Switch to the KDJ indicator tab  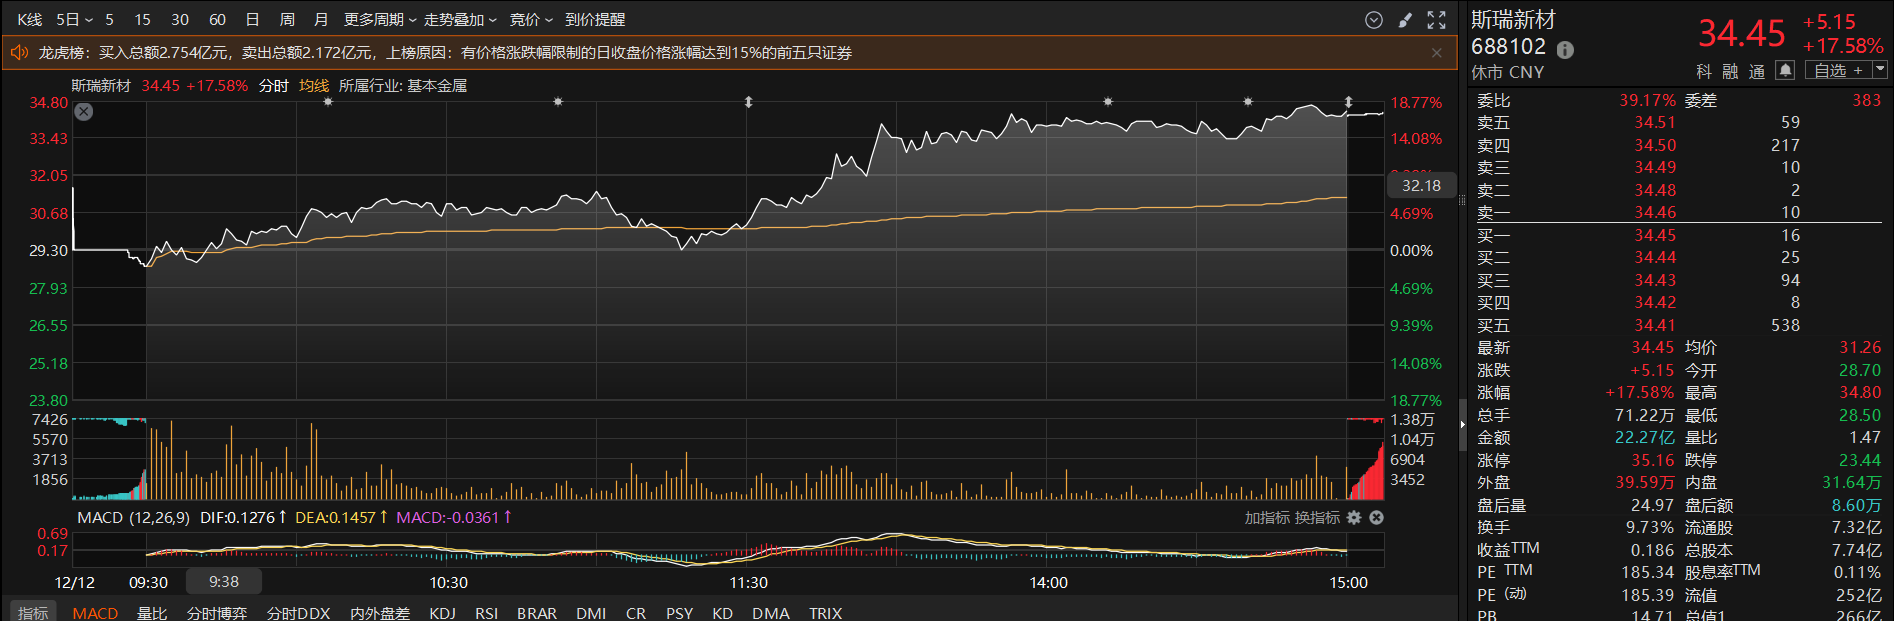[442, 613]
